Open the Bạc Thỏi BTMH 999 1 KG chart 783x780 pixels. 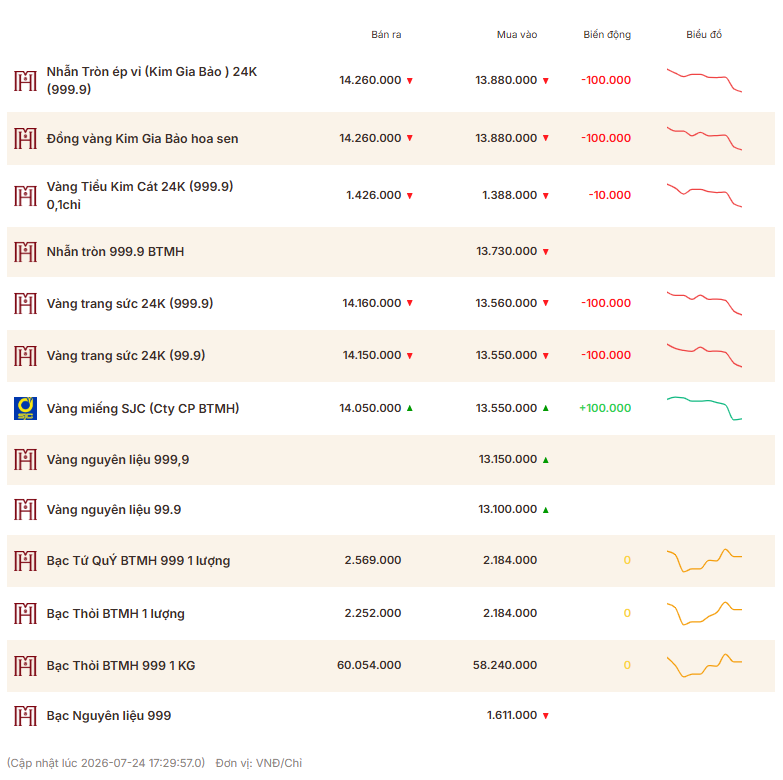(704, 665)
